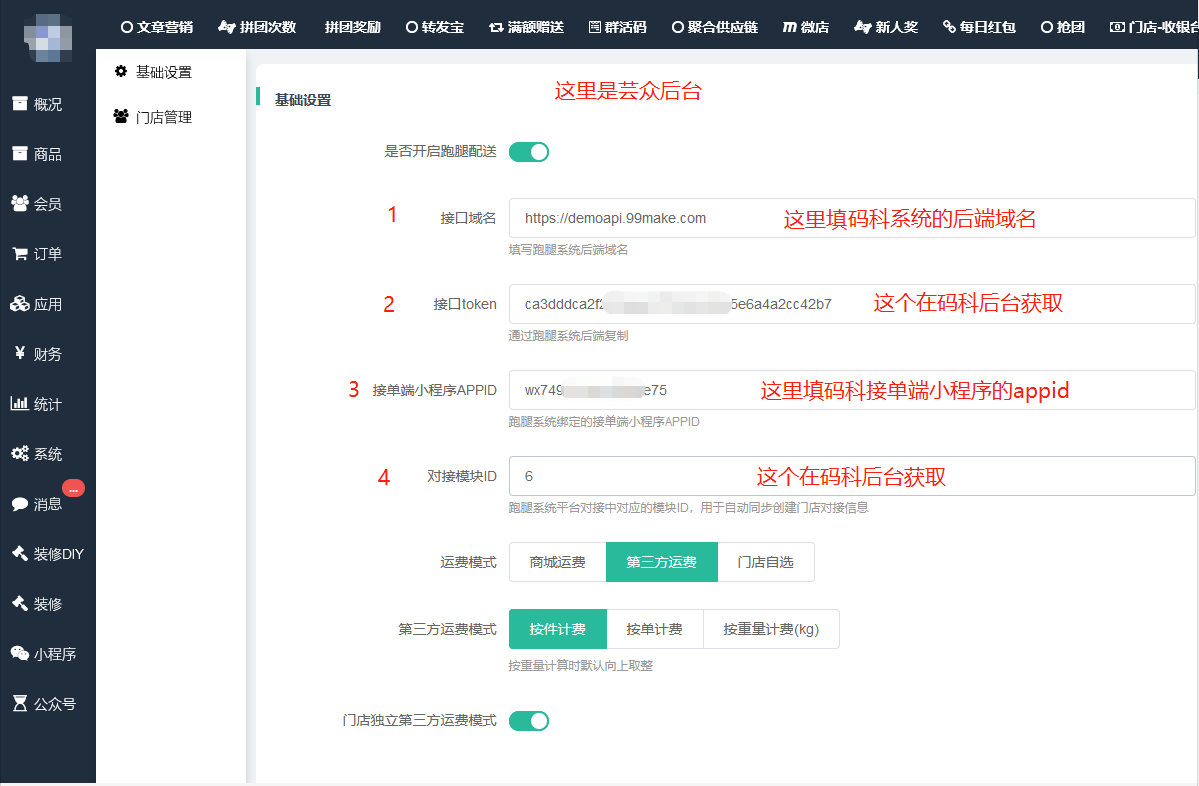Click the 每日红包 link icon
This screenshot has height=786, width=1199.
[x=949, y=27]
